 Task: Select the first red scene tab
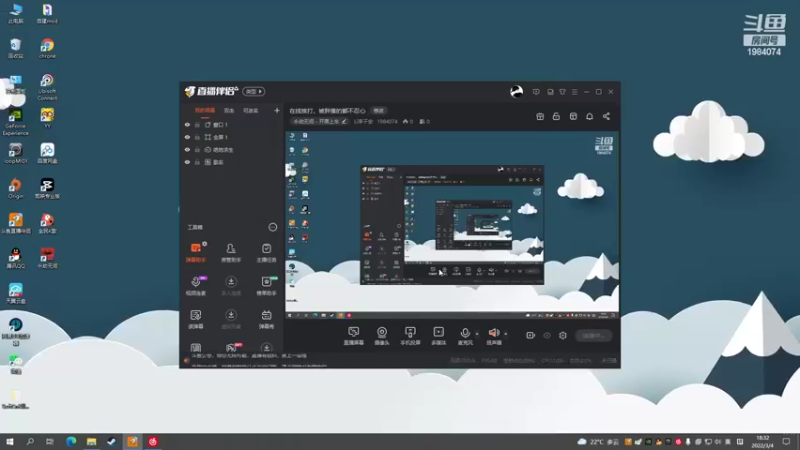click(205, 111)
